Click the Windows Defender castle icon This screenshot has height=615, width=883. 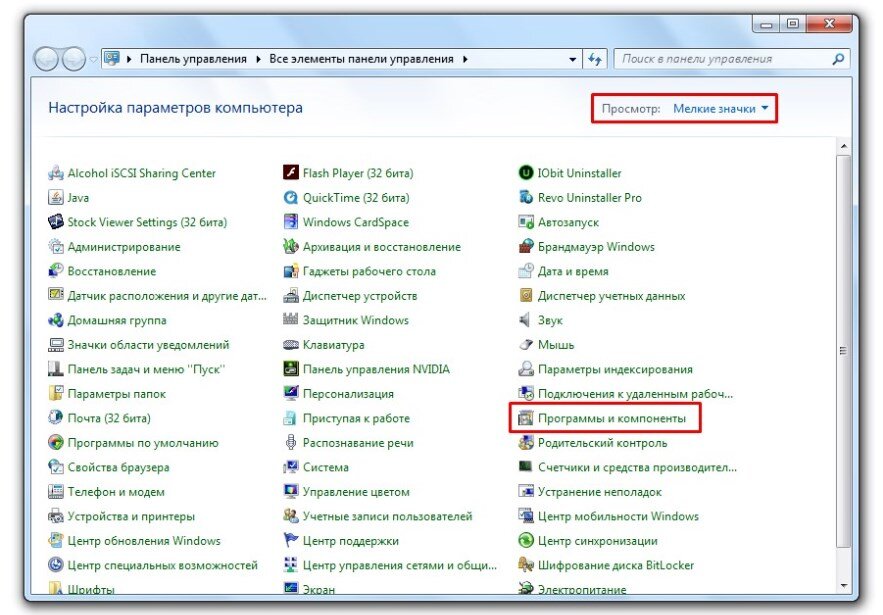291,320
